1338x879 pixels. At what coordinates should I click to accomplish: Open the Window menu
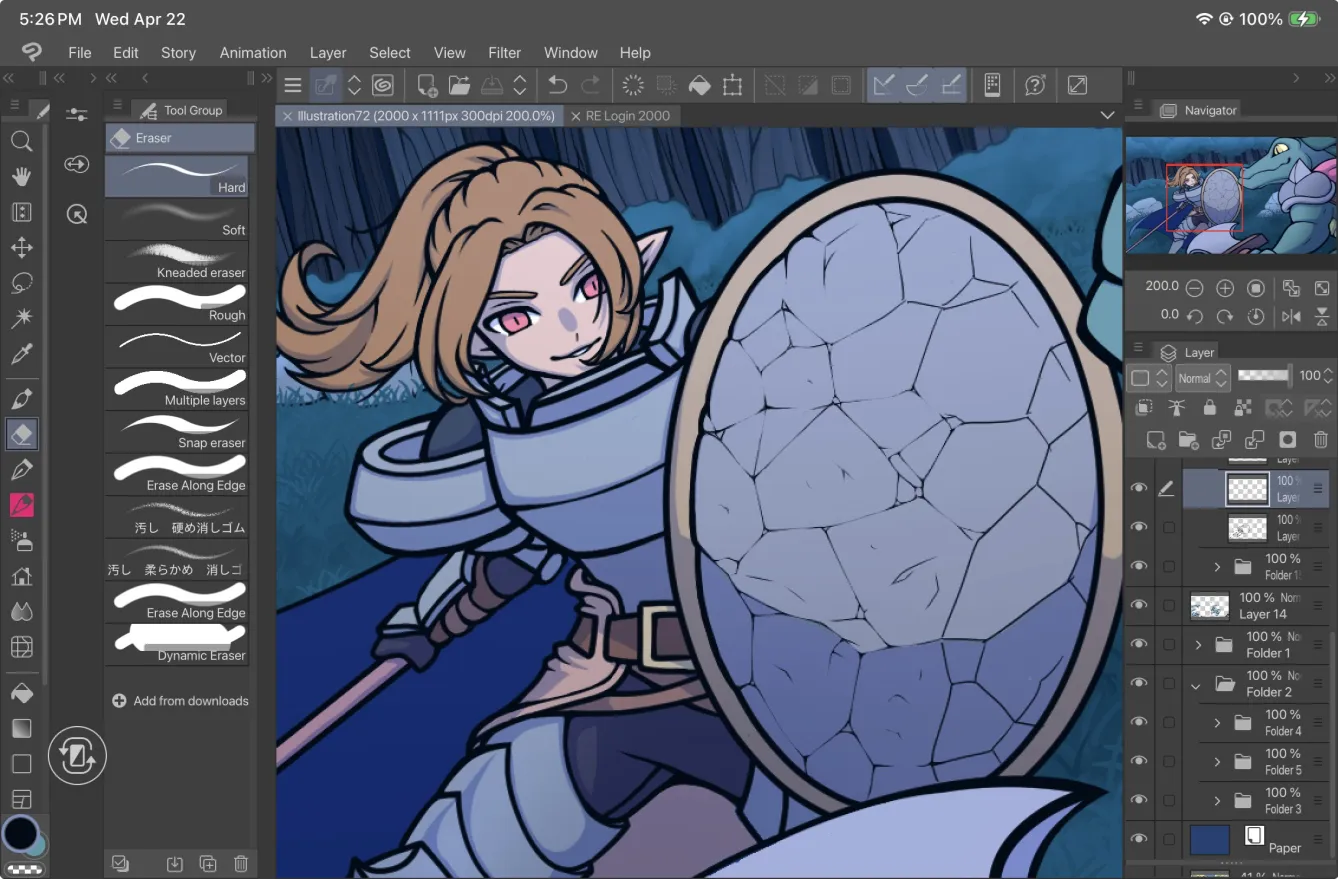click(x=570, y=53)
